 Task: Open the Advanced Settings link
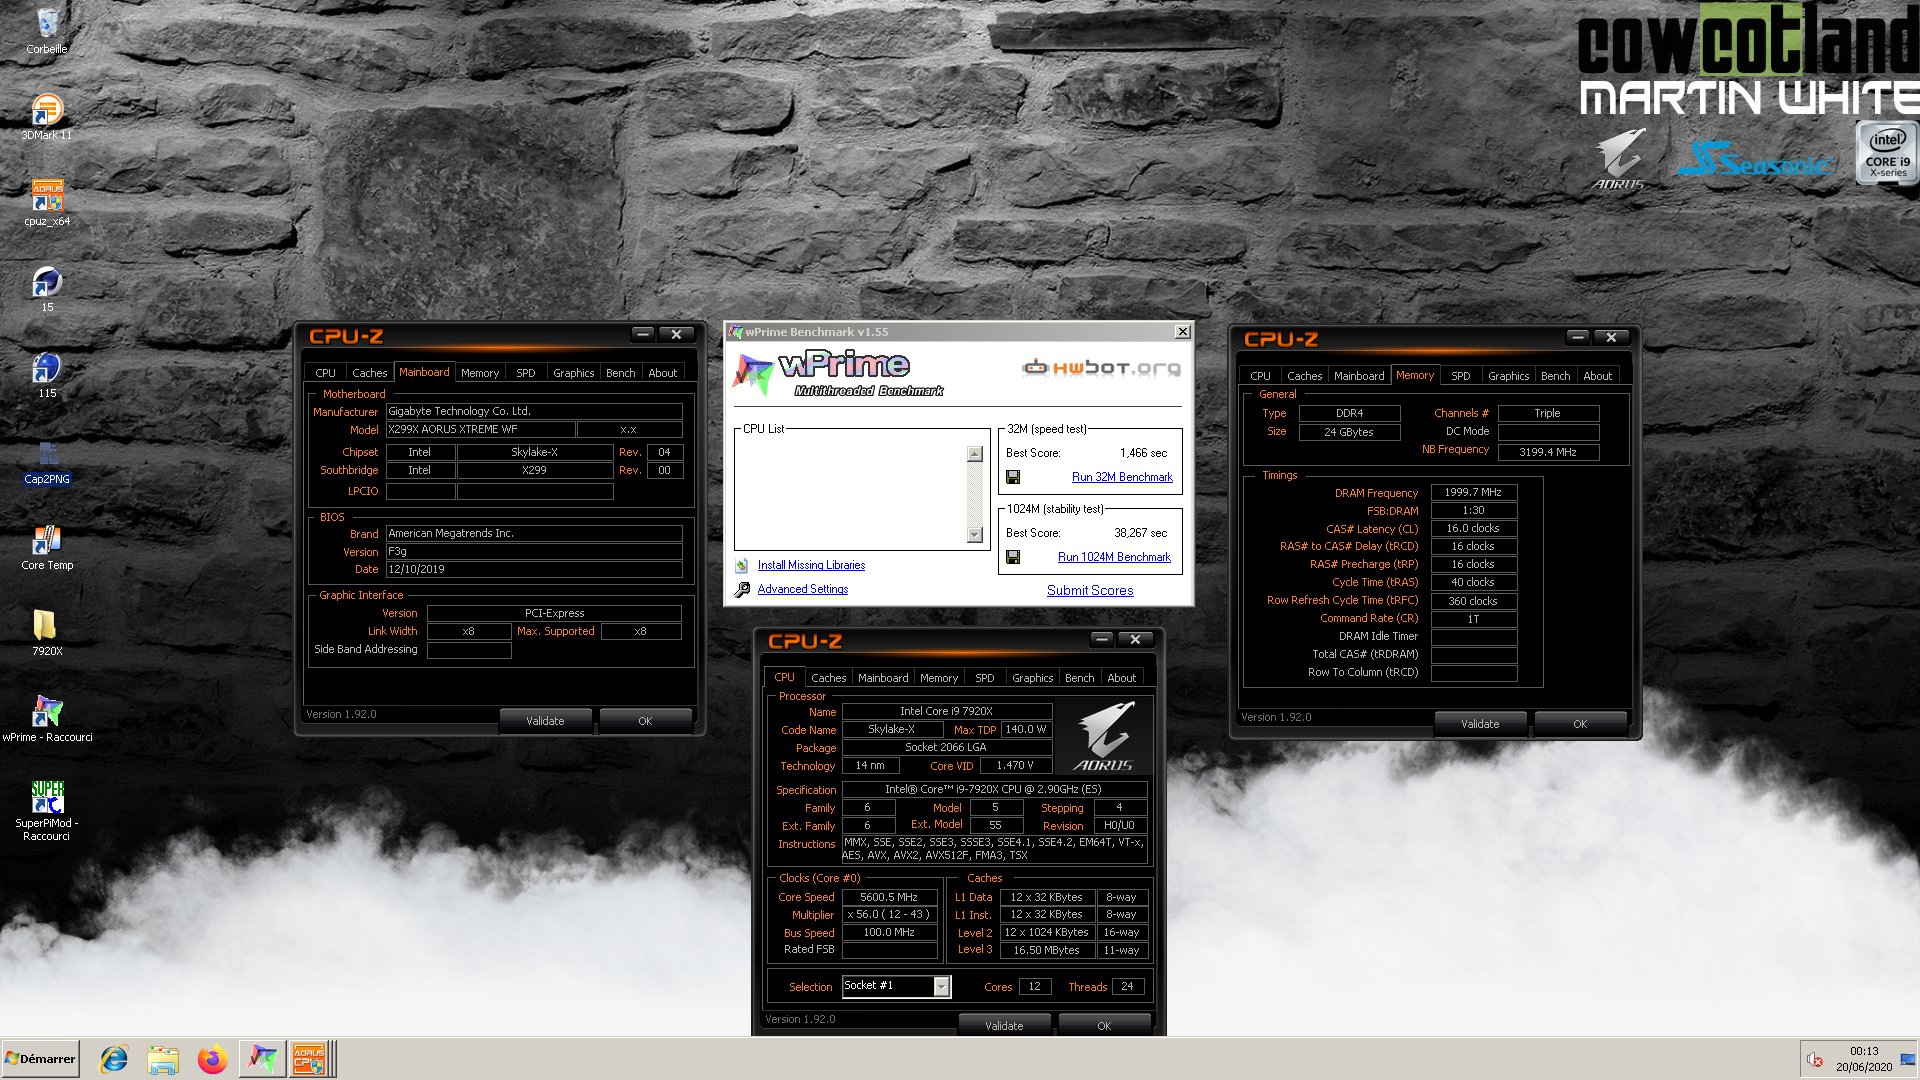coord(803,589)
